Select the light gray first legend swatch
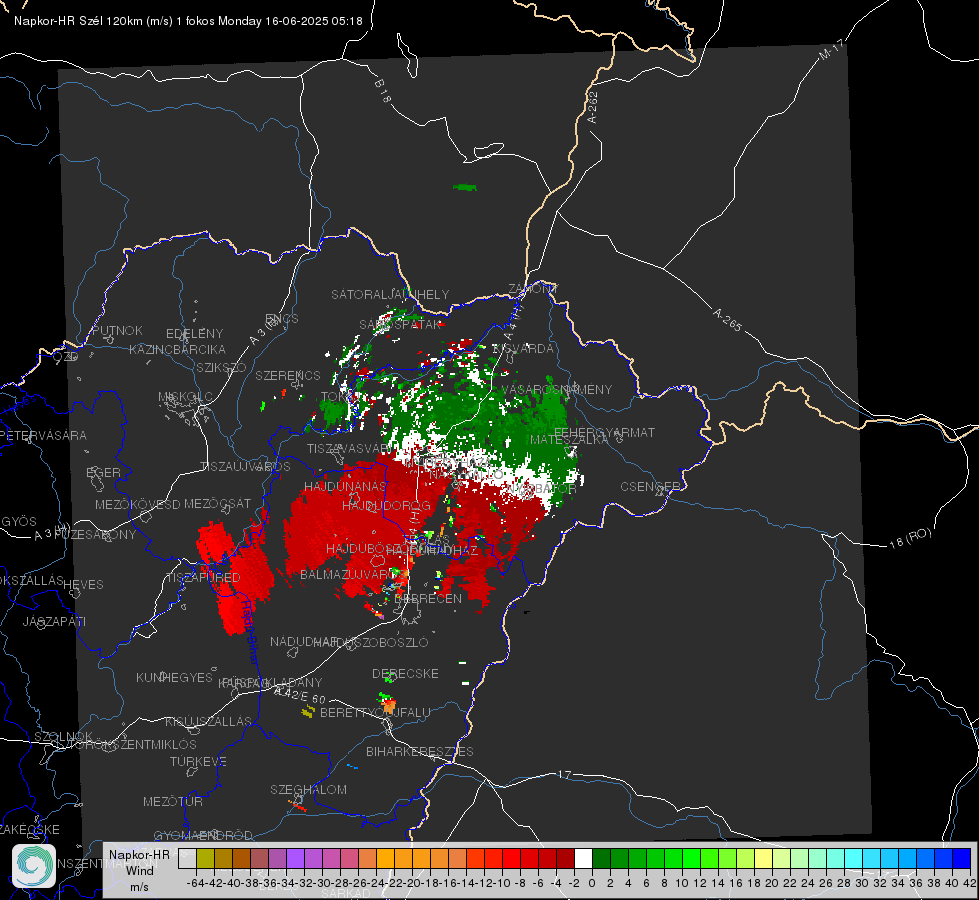979x900 pixels. click(x=187, y=858)
